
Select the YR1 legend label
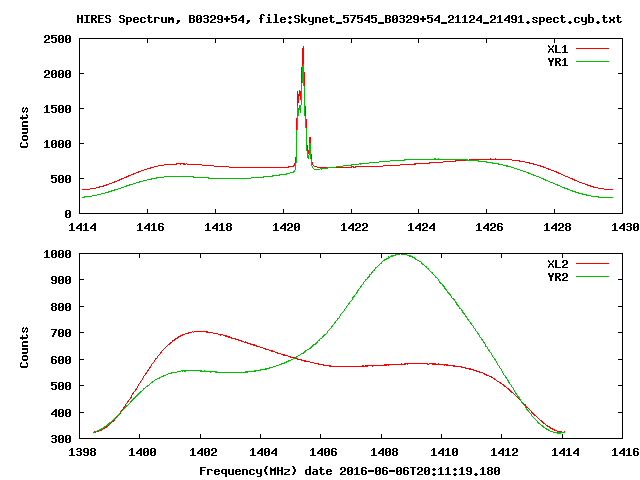558,62
